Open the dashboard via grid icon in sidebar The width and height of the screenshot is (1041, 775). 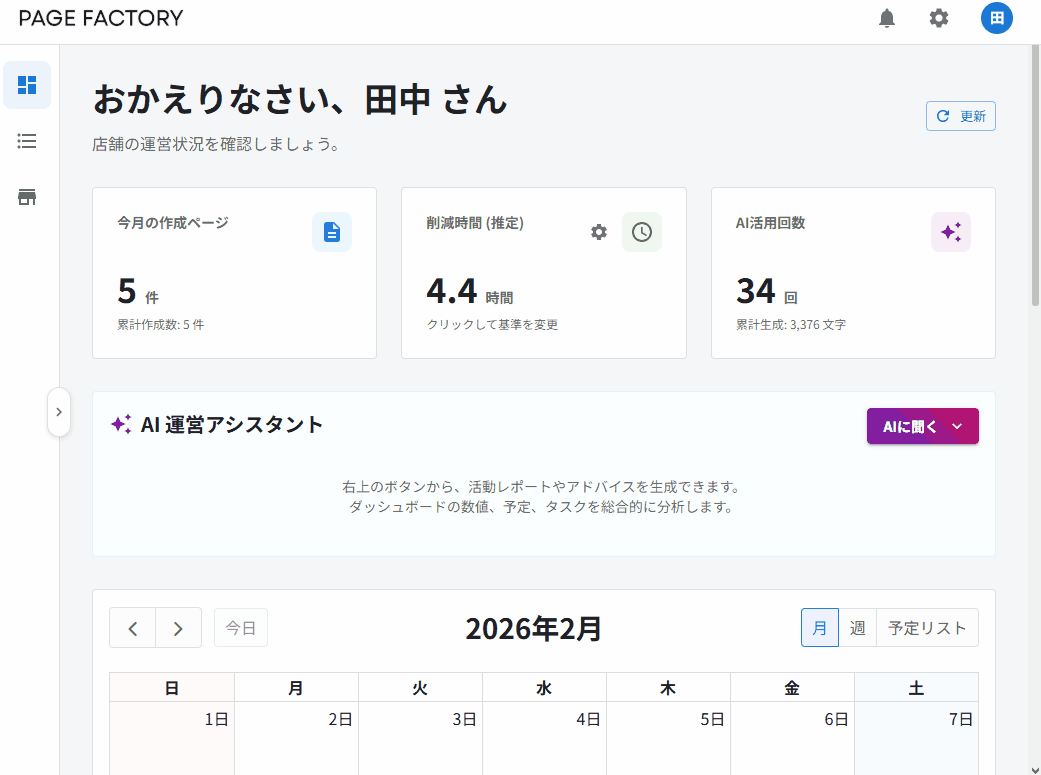coord(27,85)
